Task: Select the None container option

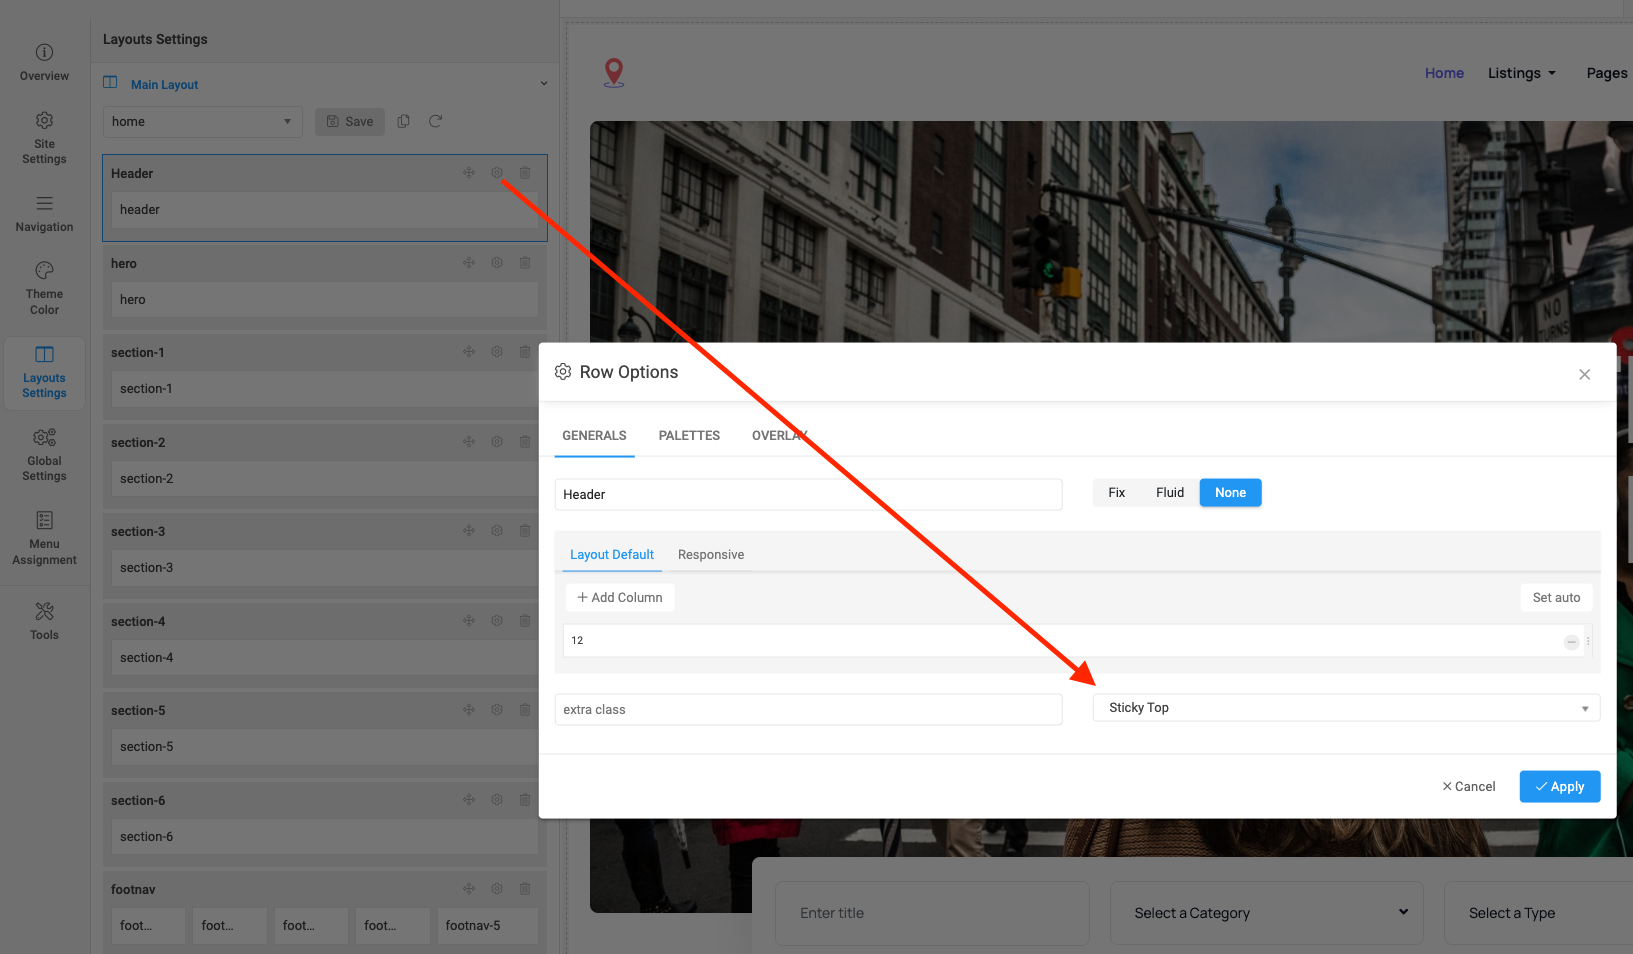Action: (1230, 493)
